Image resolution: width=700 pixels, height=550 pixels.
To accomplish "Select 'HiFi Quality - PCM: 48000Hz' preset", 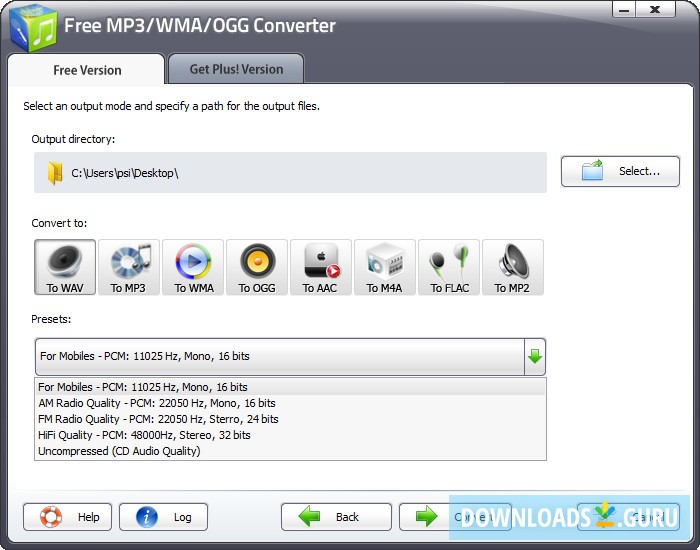I will (290, 435).
